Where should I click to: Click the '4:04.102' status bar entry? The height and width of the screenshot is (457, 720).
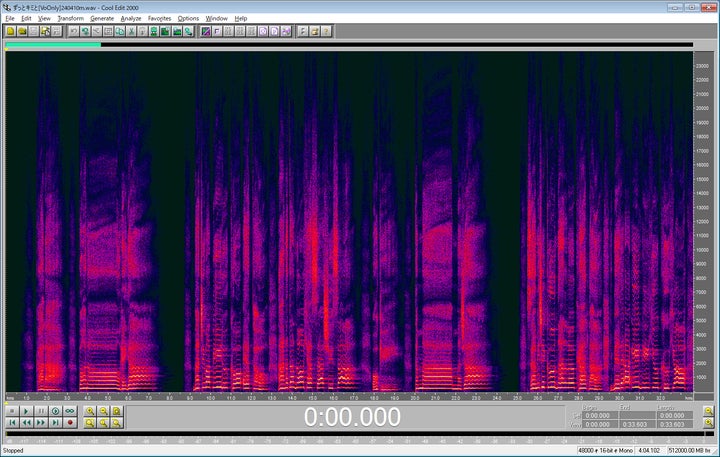(x=649, y=451)
